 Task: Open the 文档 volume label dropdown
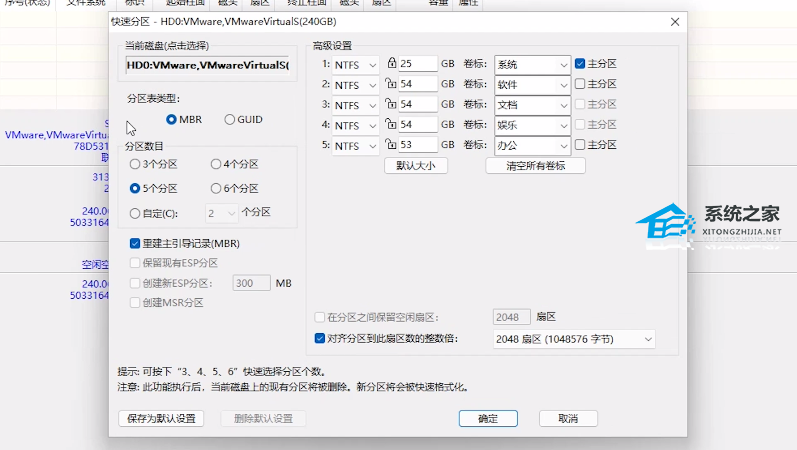tap(532, 105)
